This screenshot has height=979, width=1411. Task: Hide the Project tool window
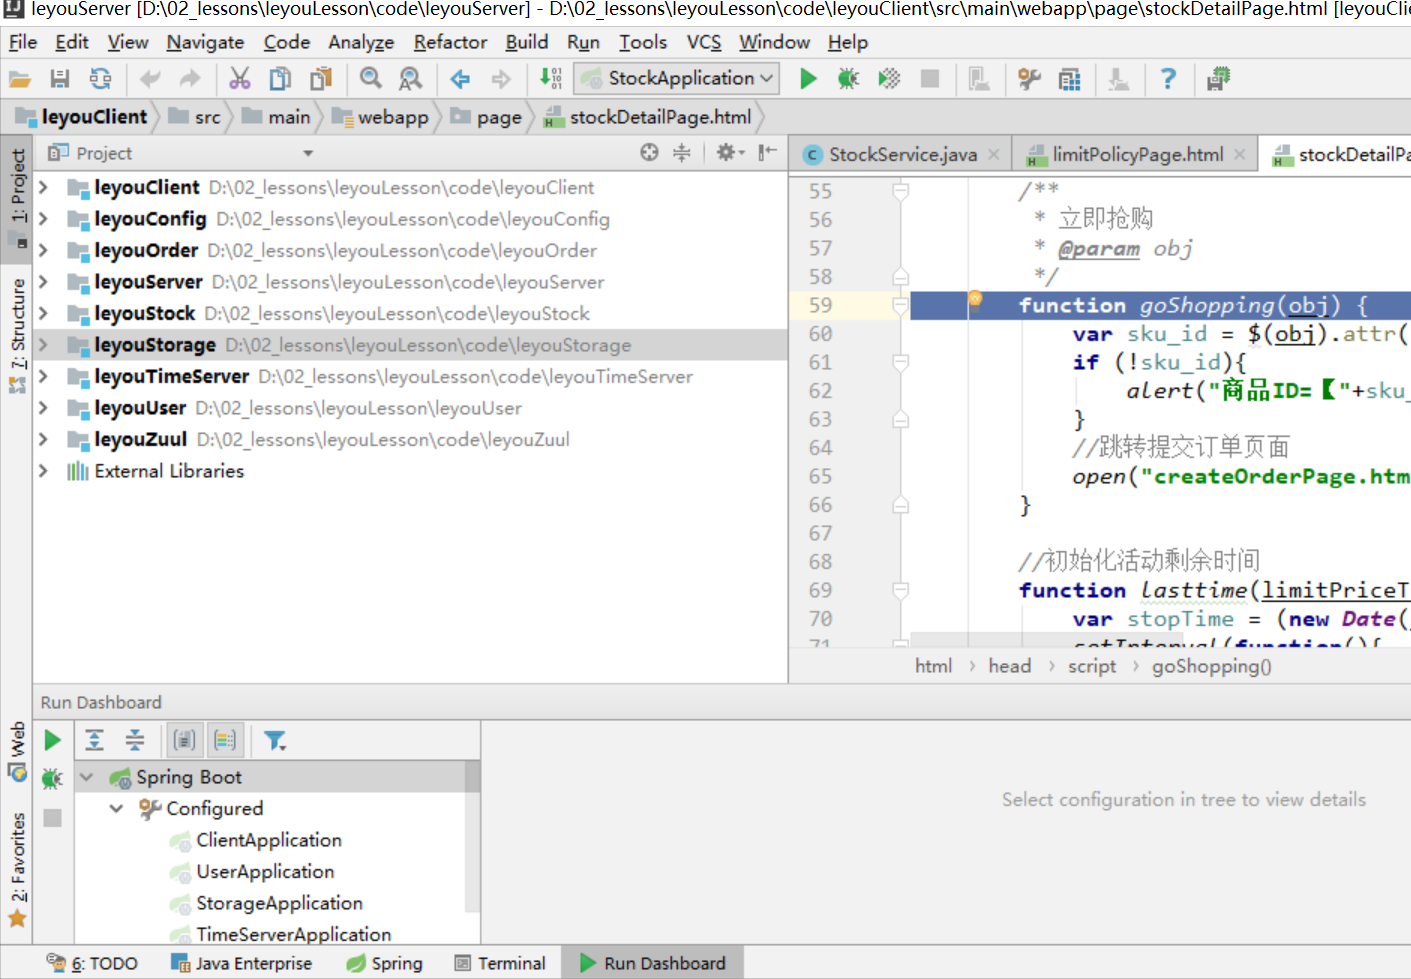point(768,152)
